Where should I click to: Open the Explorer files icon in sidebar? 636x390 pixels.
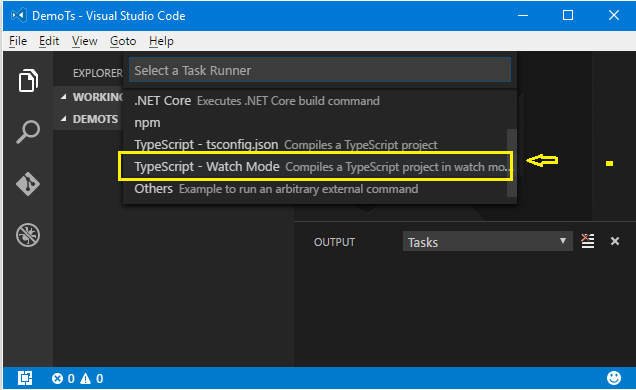coord(28,80)
